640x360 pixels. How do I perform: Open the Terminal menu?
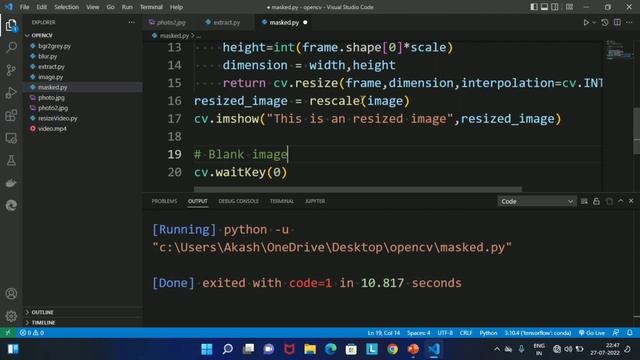pyautogui.click(x=151, y=7)
